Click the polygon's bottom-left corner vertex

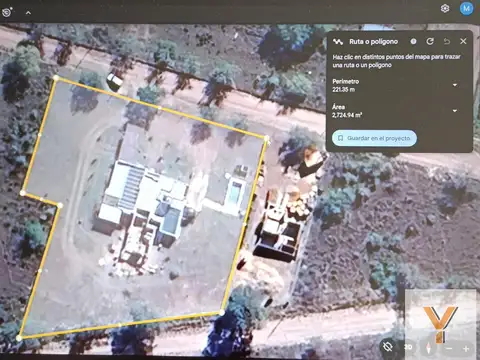tap(19, 338)
